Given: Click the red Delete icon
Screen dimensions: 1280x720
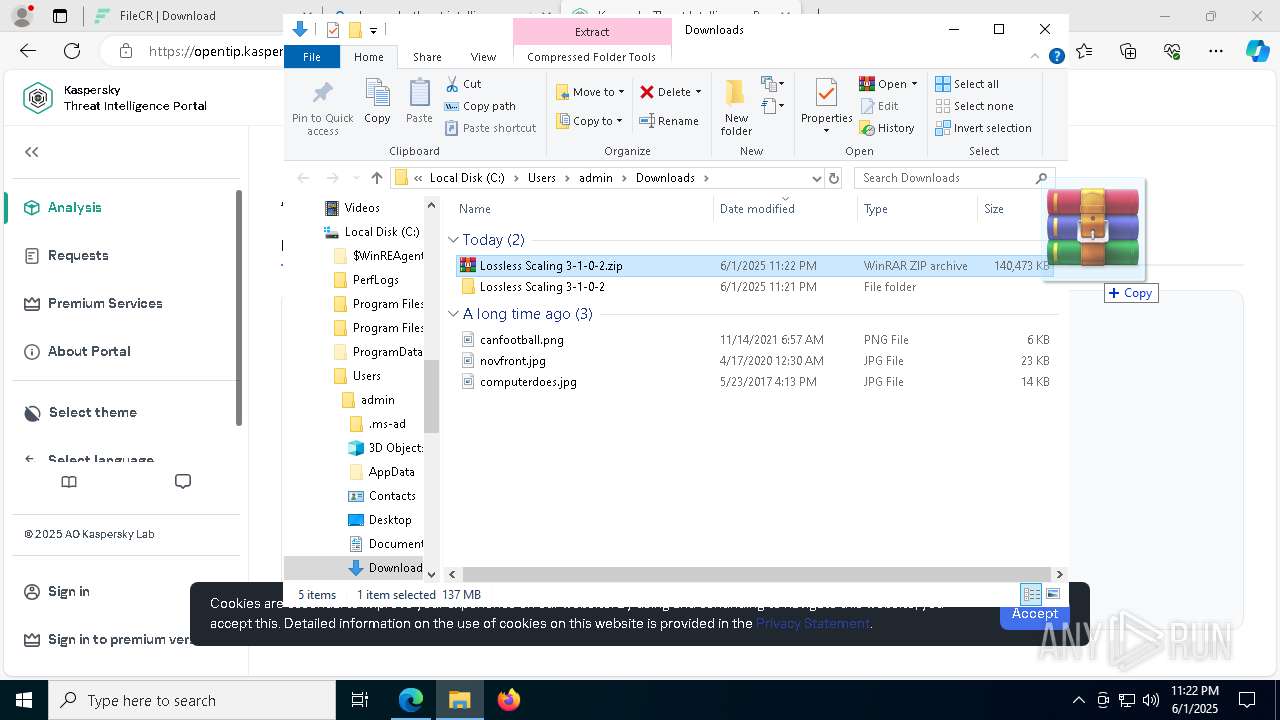Looking at the screenshot, I should coord(647,92).
